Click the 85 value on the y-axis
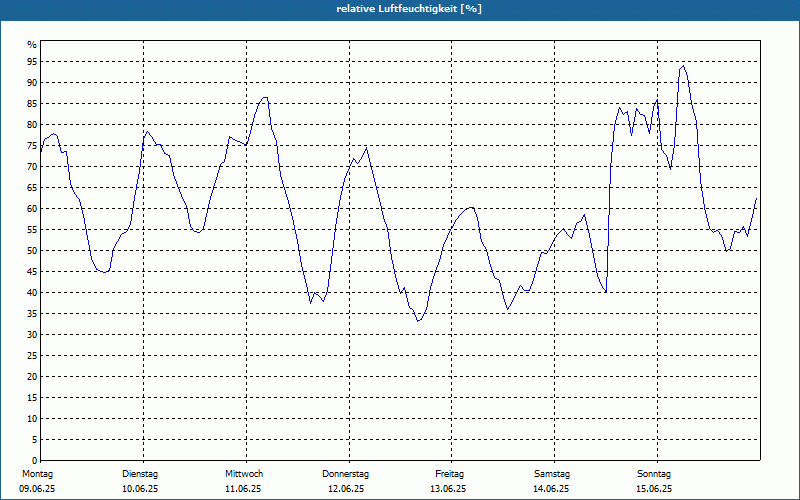The width and height of the screenshot is (800, 500). click(32, 104)
